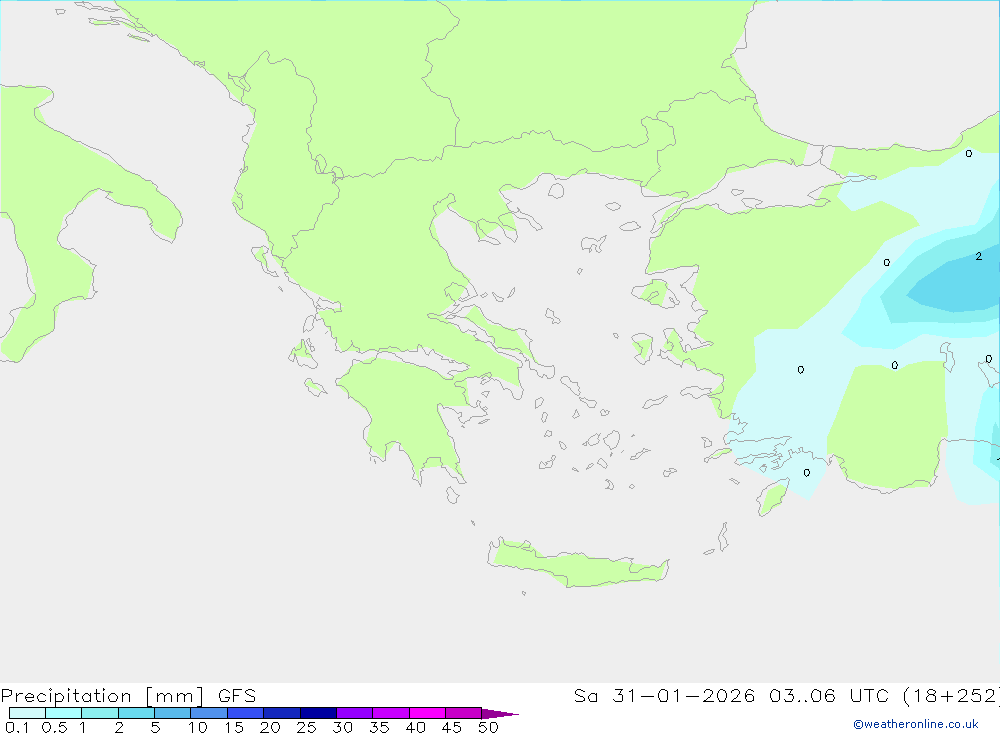This screenshot has height=733, width=1000.
Task: Click the '45' legend scale label
Action: 452,727
